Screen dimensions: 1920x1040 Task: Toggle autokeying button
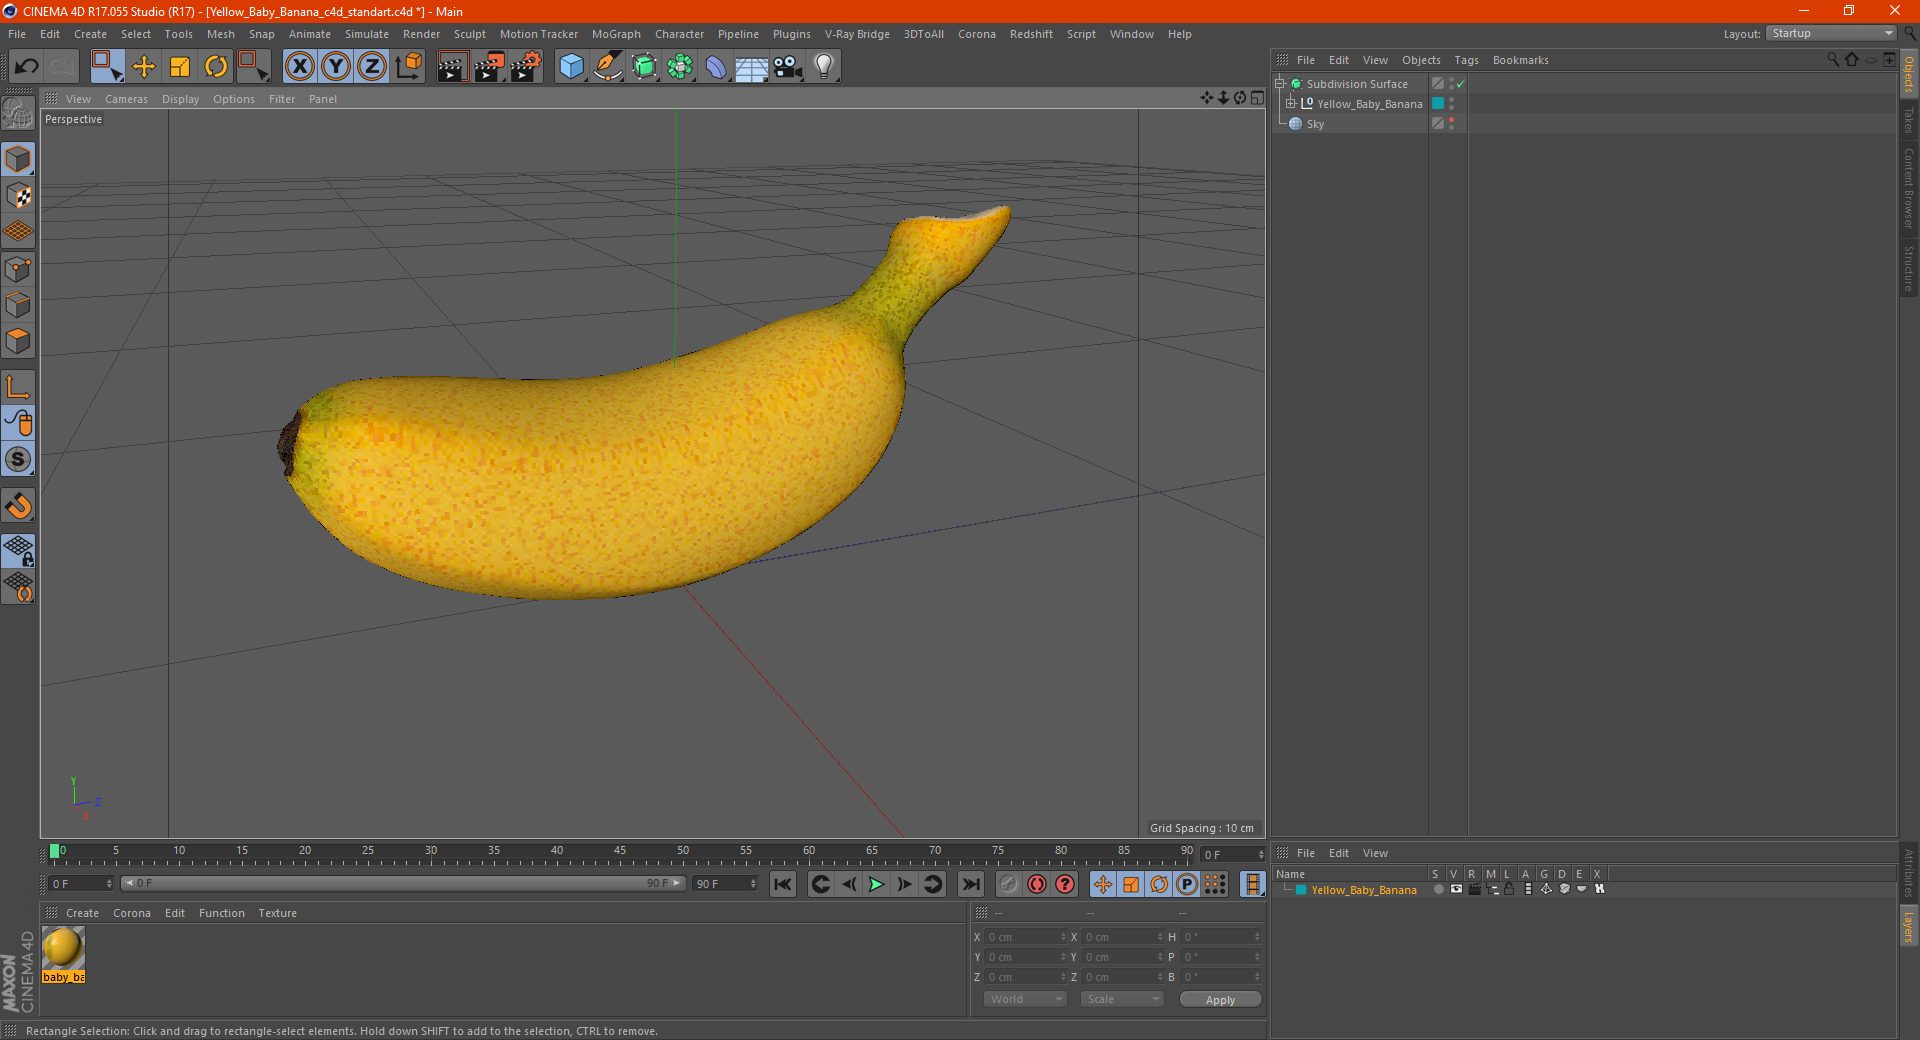coord(1037,884)
